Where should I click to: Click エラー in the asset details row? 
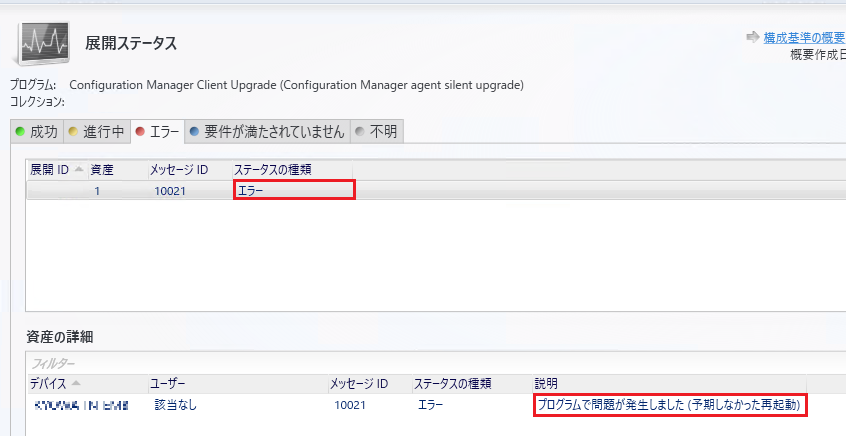pyautogui.click(x=430, y=405)
